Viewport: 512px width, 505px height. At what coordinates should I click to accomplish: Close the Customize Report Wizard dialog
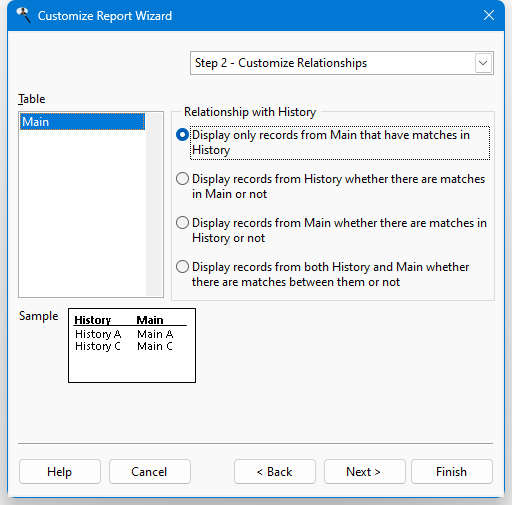[489, 15]
